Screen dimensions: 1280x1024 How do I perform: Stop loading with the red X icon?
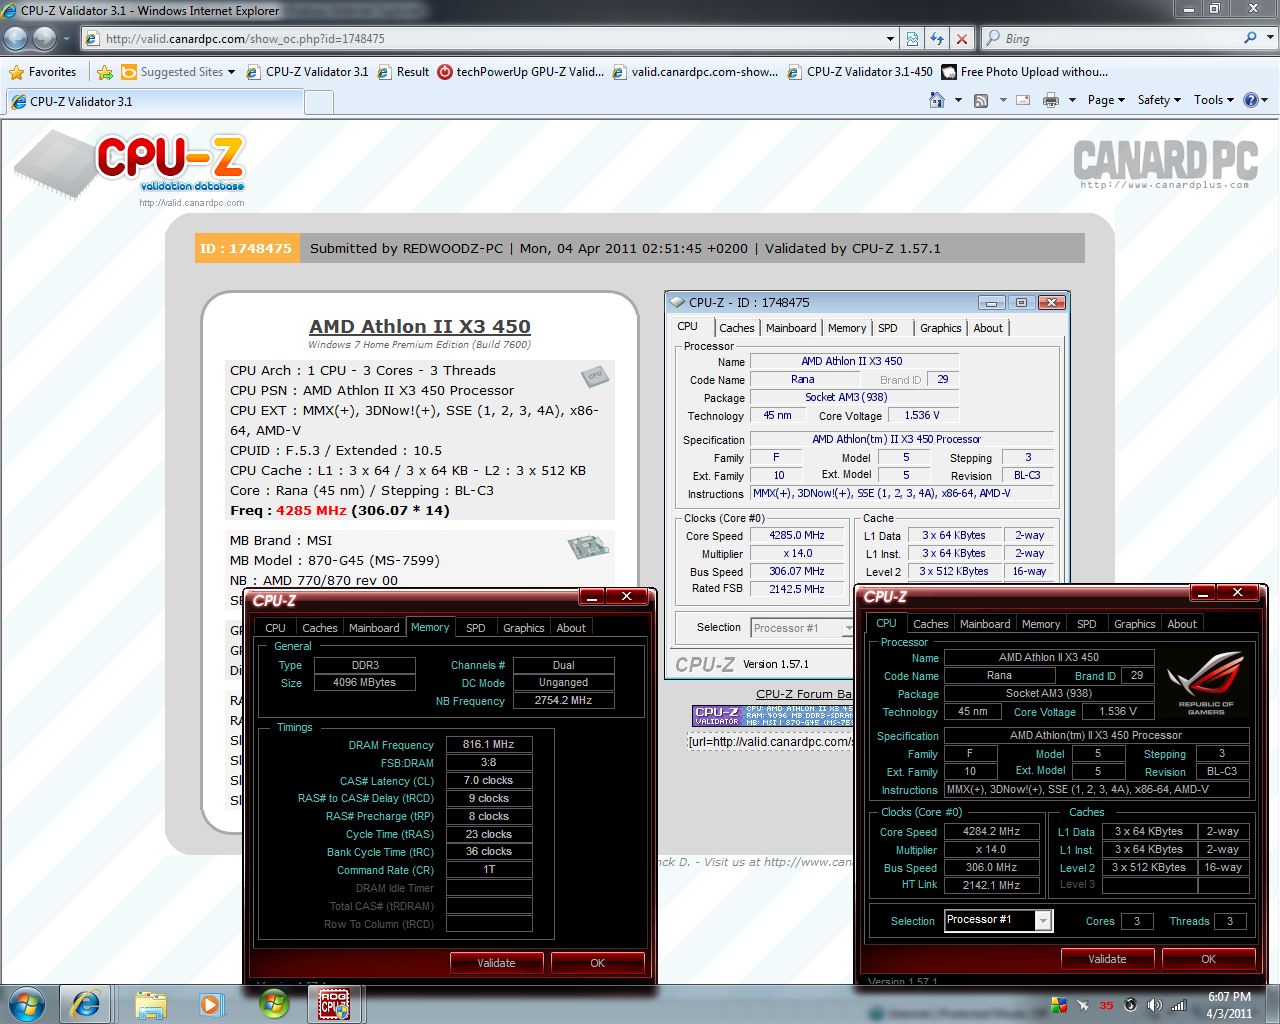click(962, 38)
